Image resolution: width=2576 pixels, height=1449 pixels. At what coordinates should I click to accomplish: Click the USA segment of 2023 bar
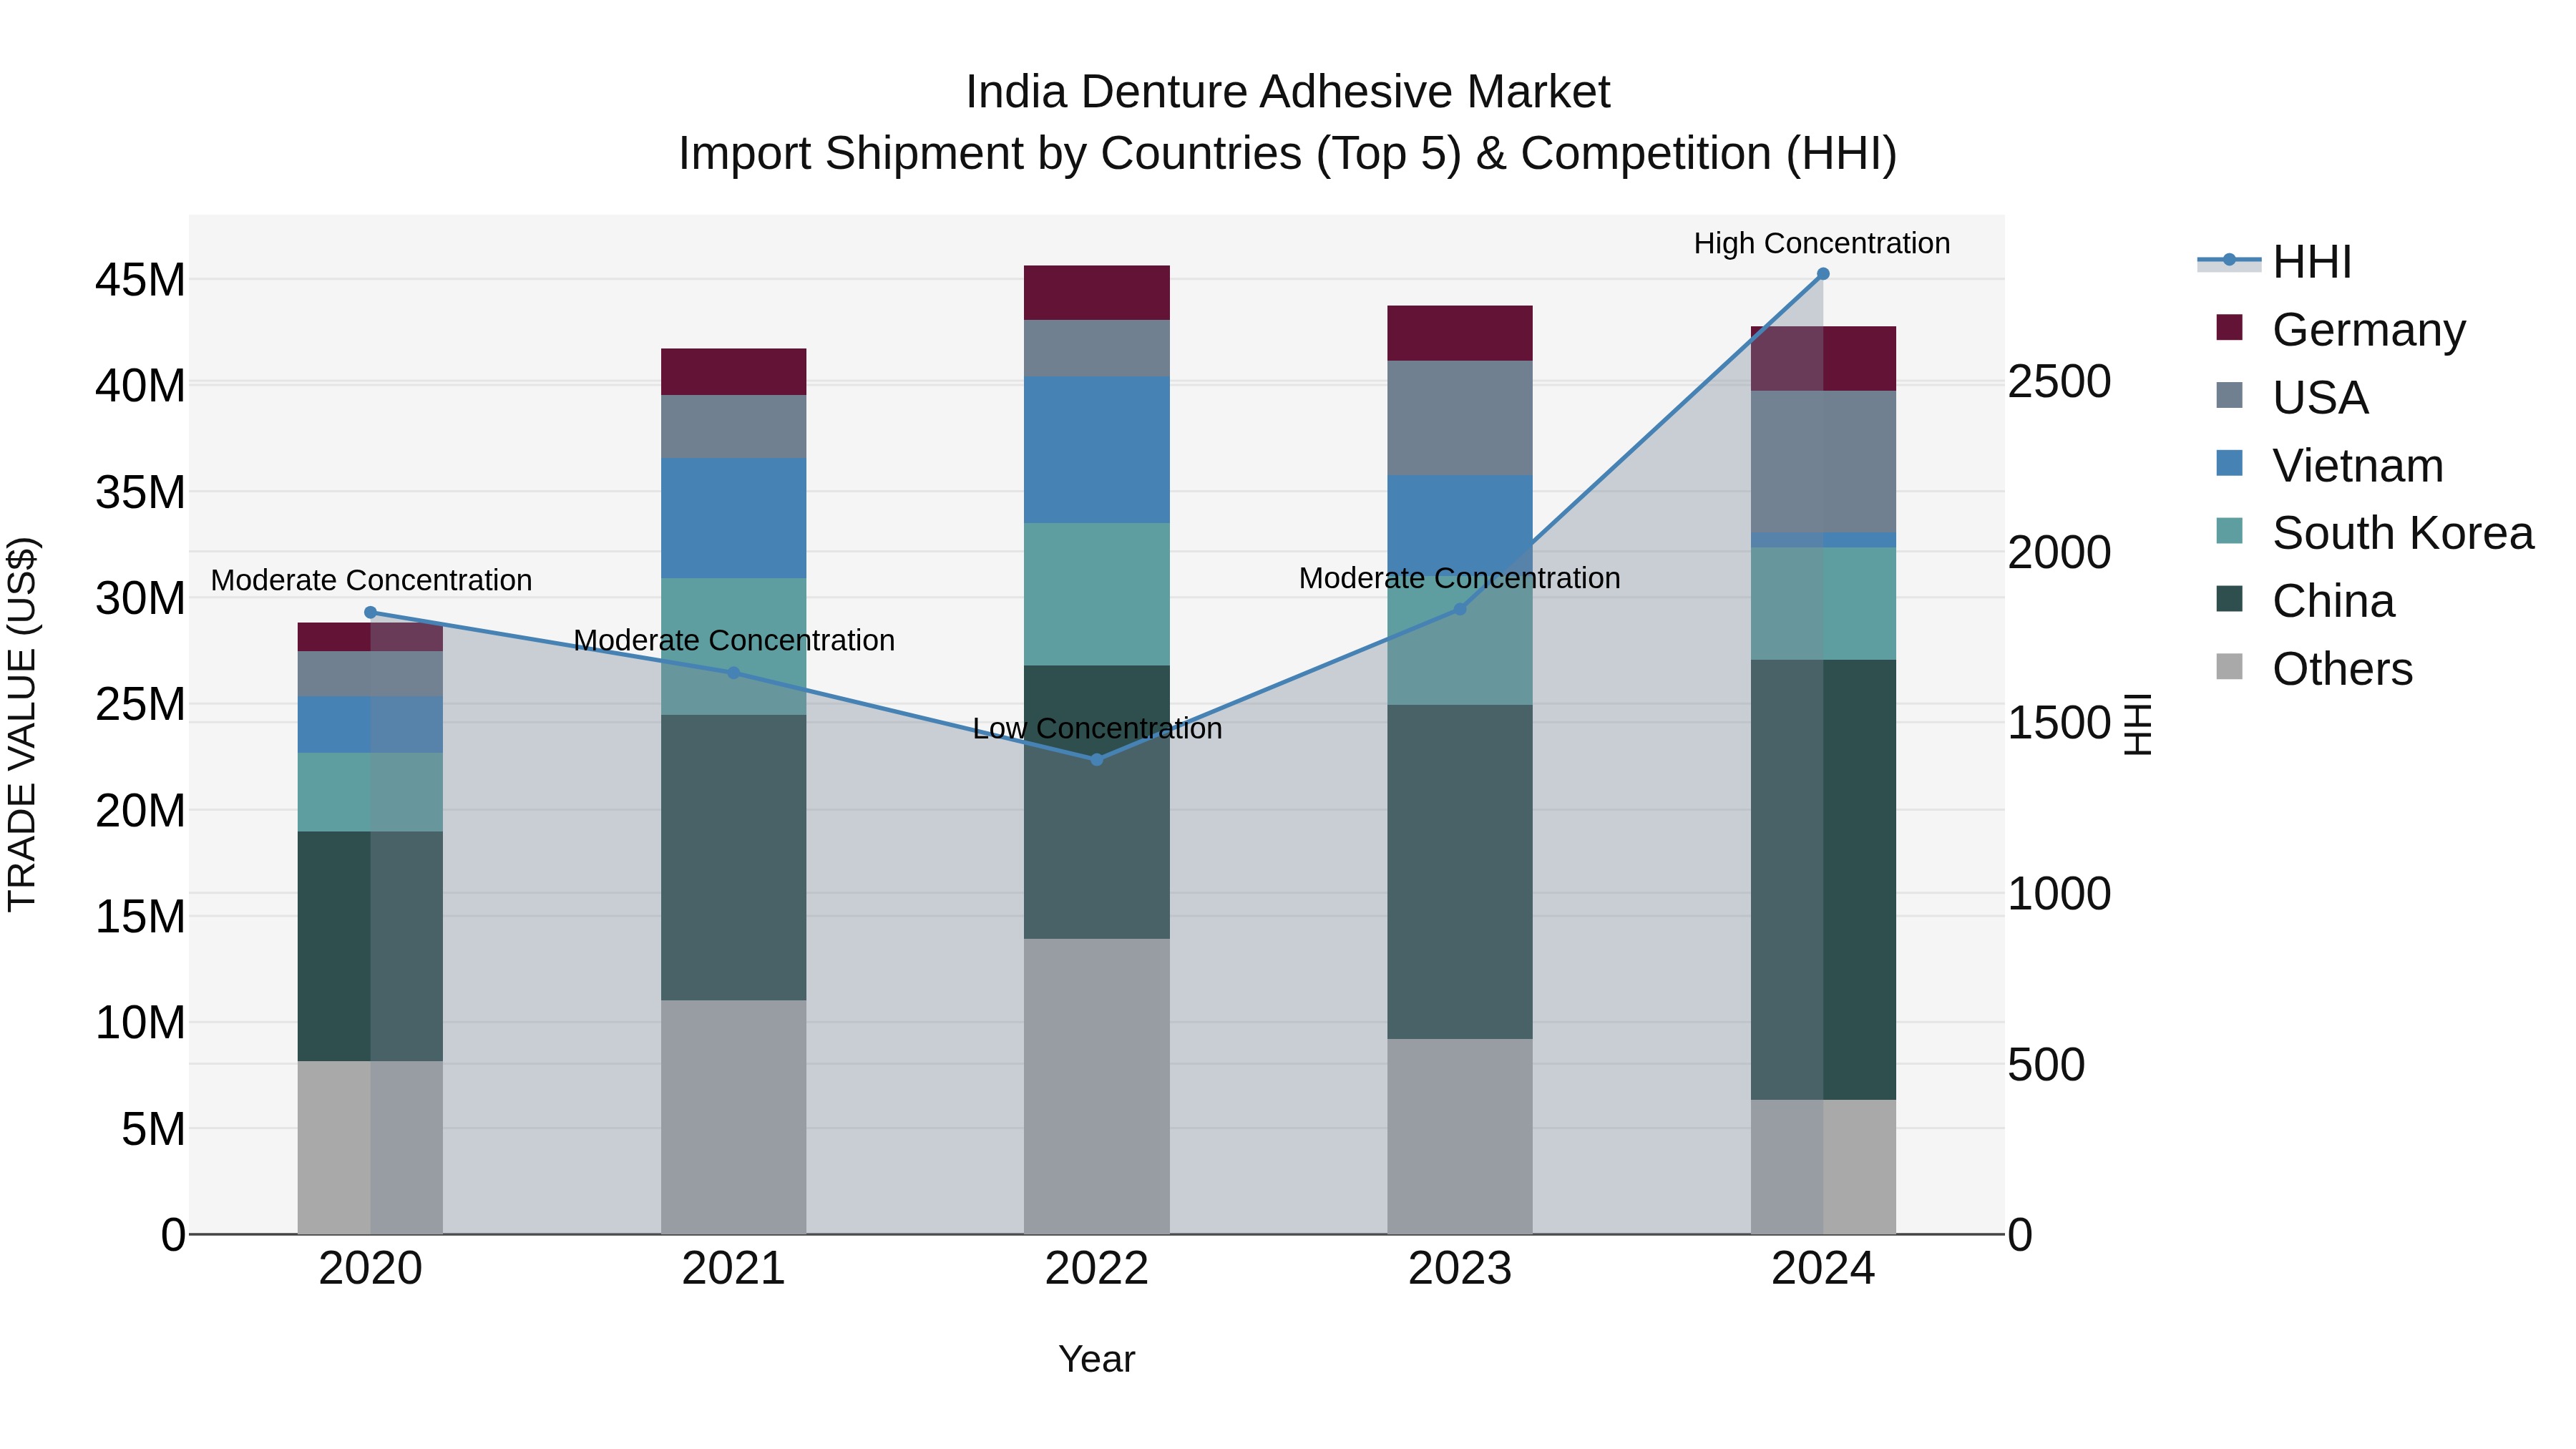(x=1460, y=418)
